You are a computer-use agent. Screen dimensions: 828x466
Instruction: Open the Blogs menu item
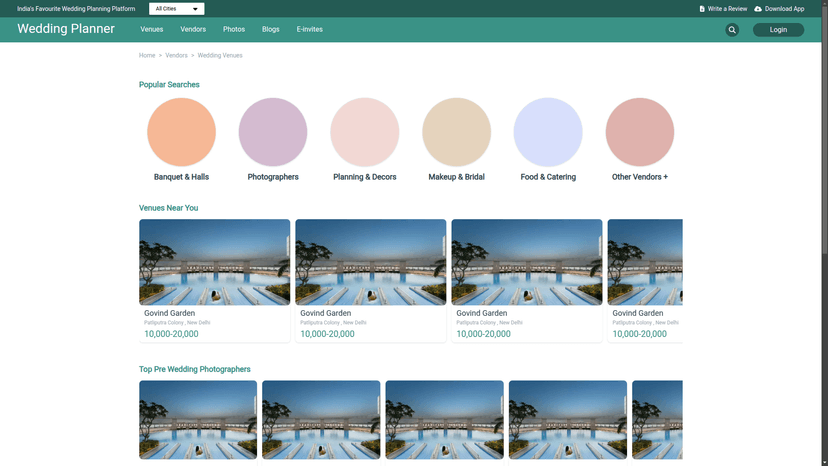[270, 30]
